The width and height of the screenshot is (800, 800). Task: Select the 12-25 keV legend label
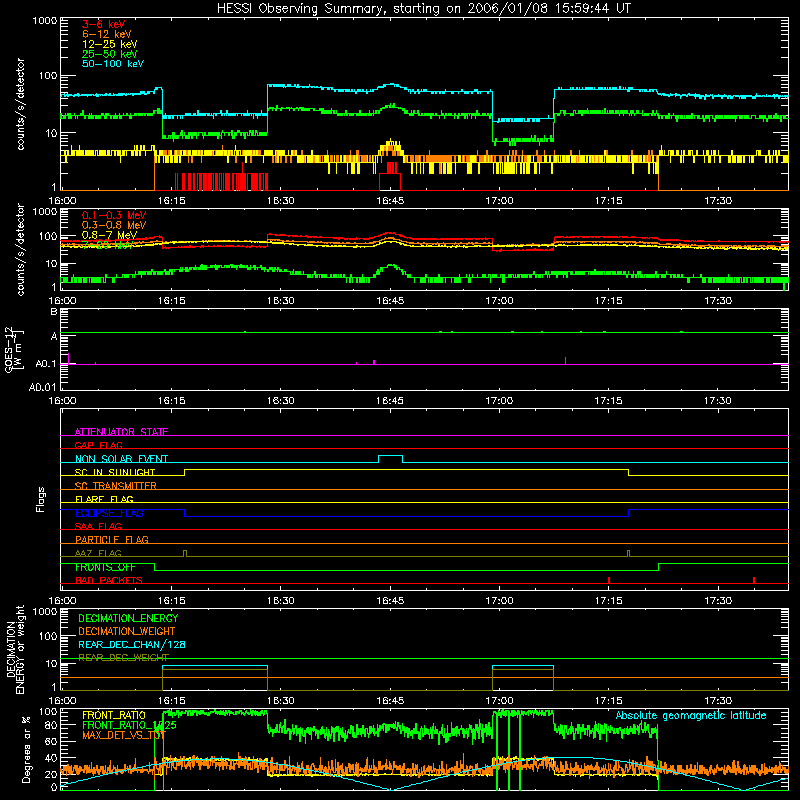(x=110, y=44)
